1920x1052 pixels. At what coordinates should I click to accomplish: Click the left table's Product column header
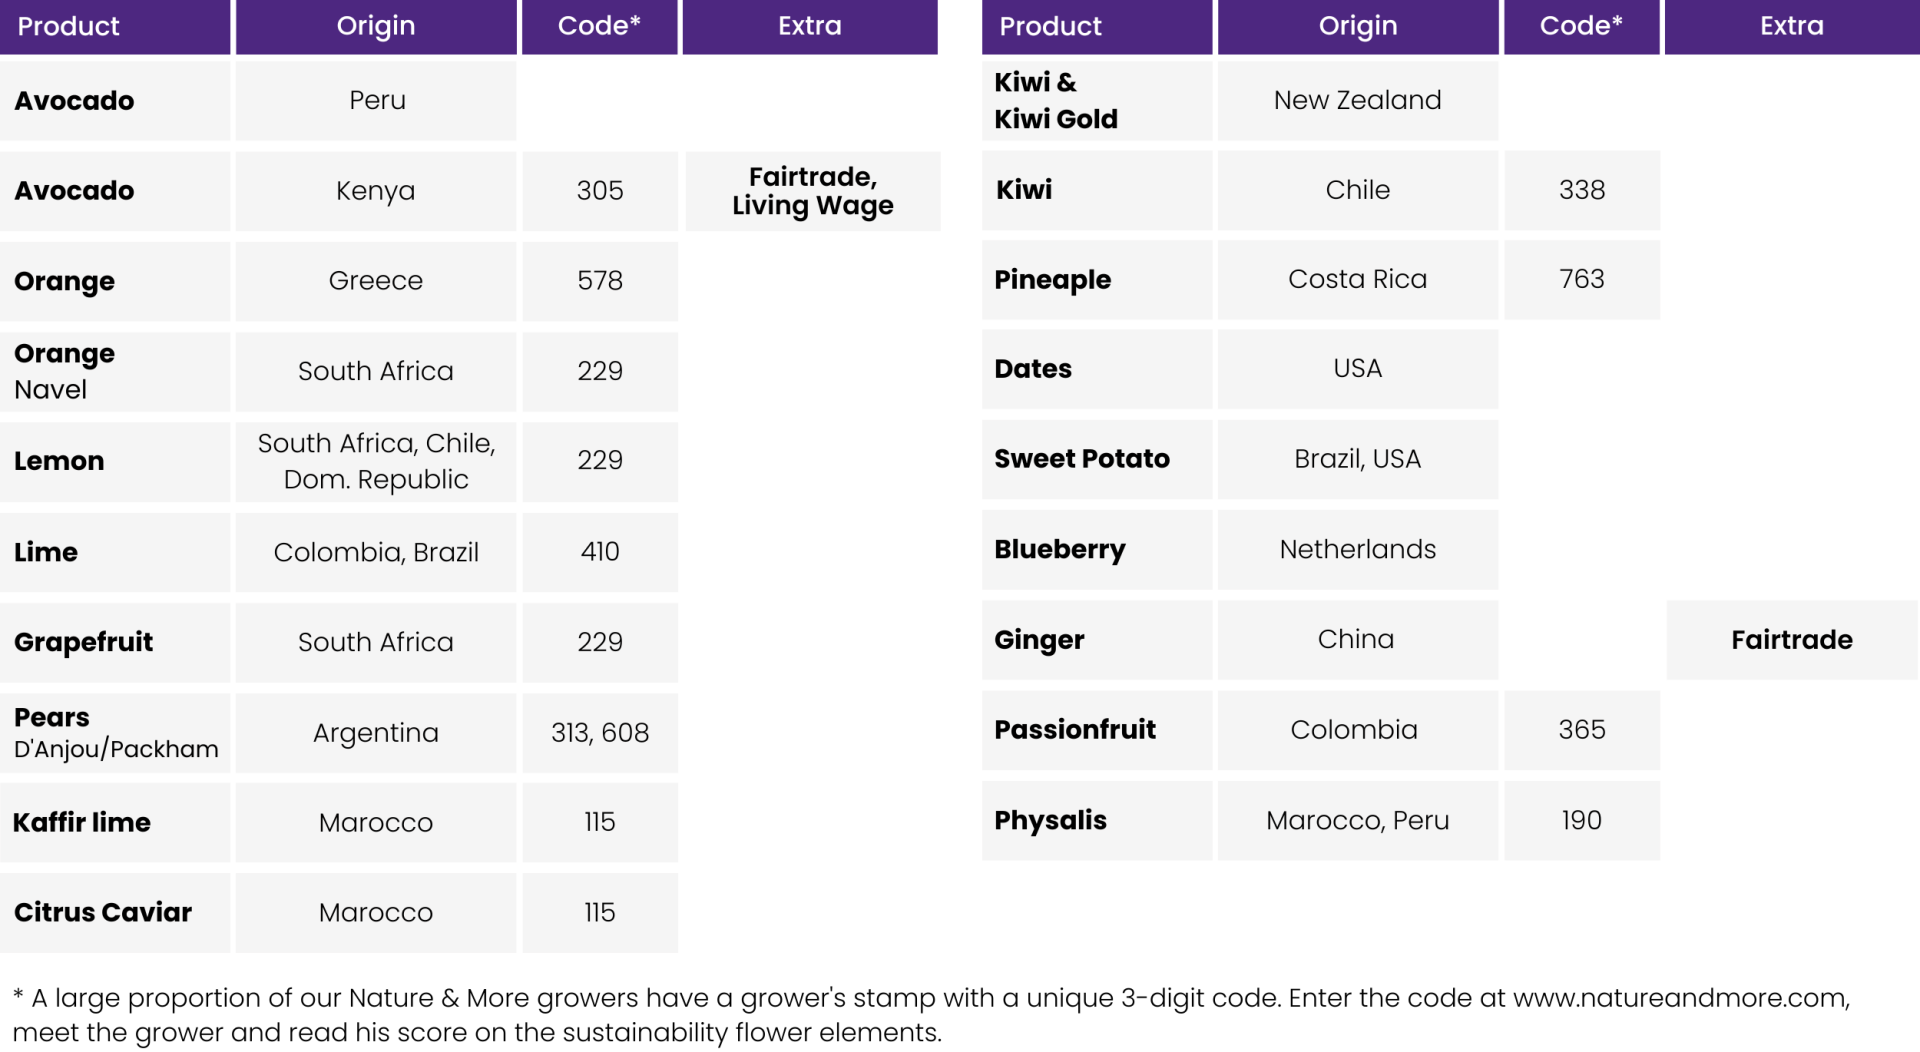(x=115, y=26)
